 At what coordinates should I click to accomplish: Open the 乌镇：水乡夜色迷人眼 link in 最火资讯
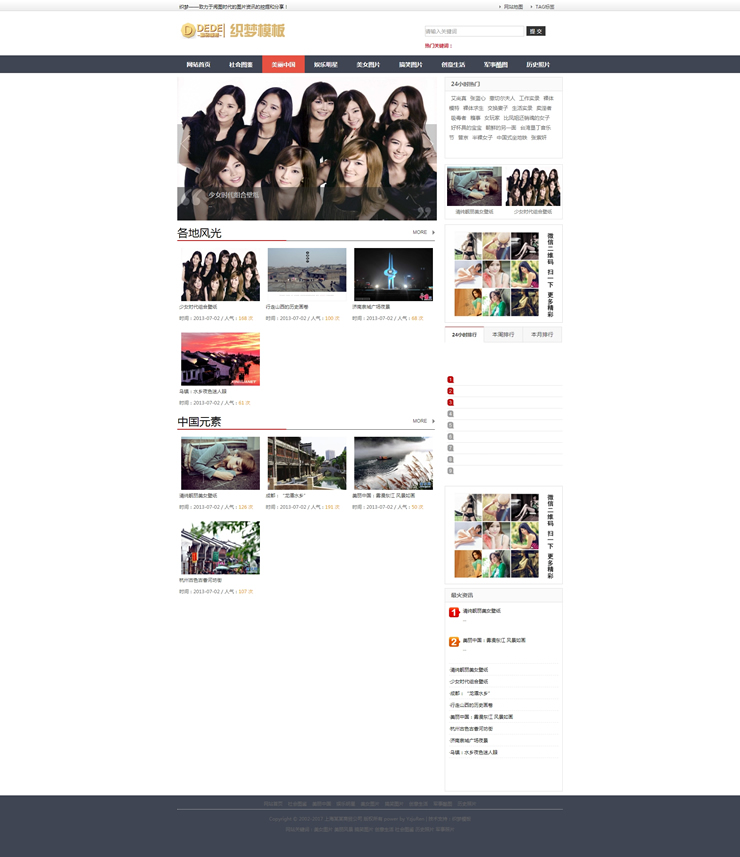[x=473, y=752]
